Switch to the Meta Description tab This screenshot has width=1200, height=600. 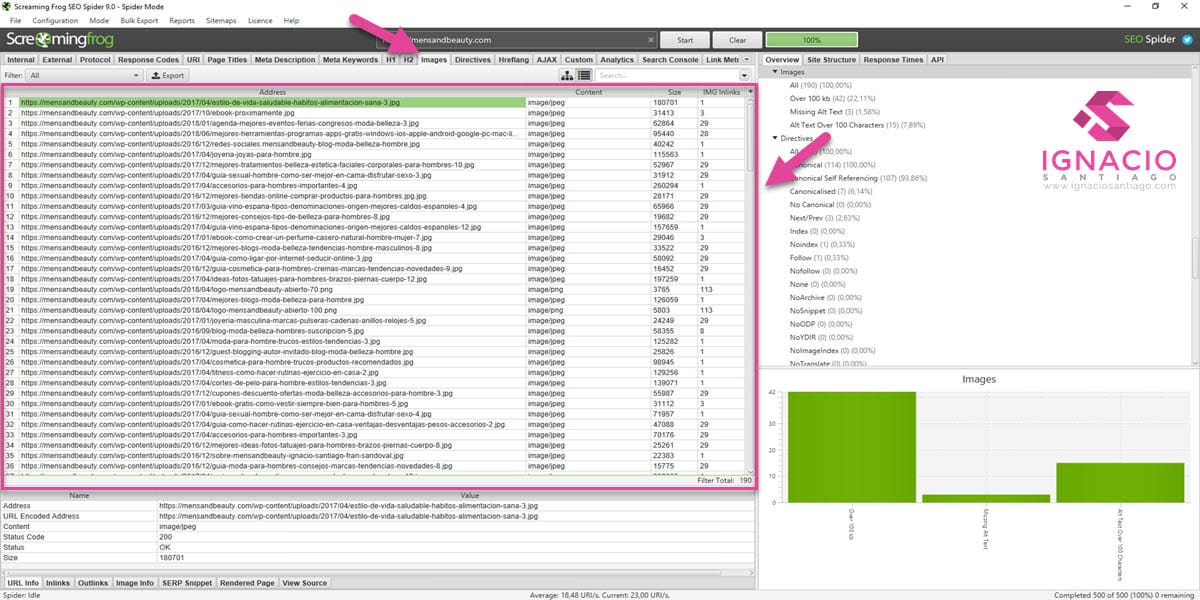[286, 60]
